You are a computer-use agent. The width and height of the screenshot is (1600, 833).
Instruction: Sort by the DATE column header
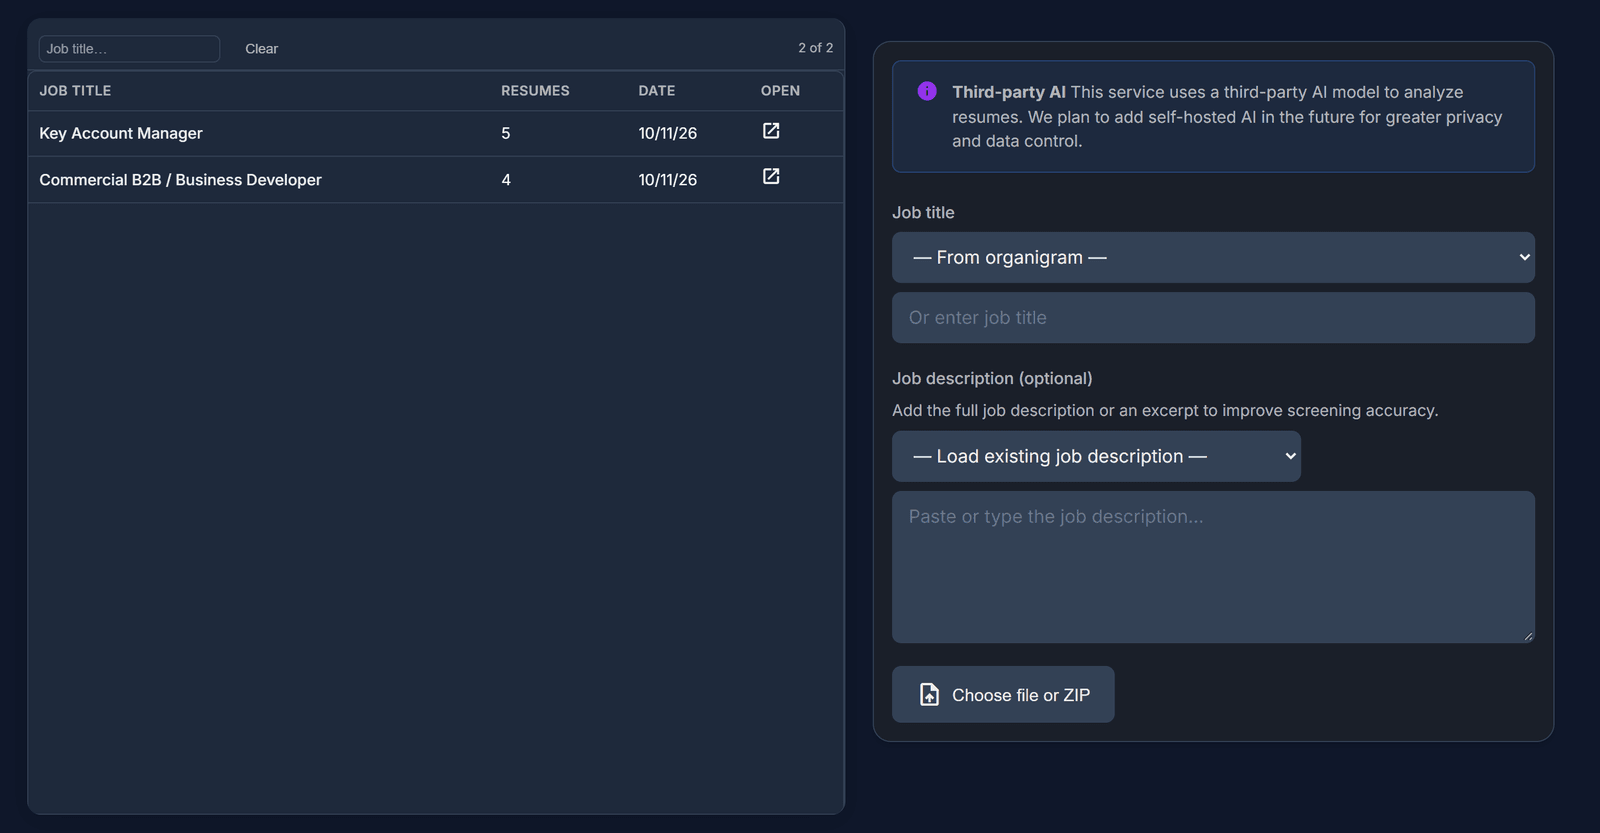pyautogui.click(x=657, y=90)
